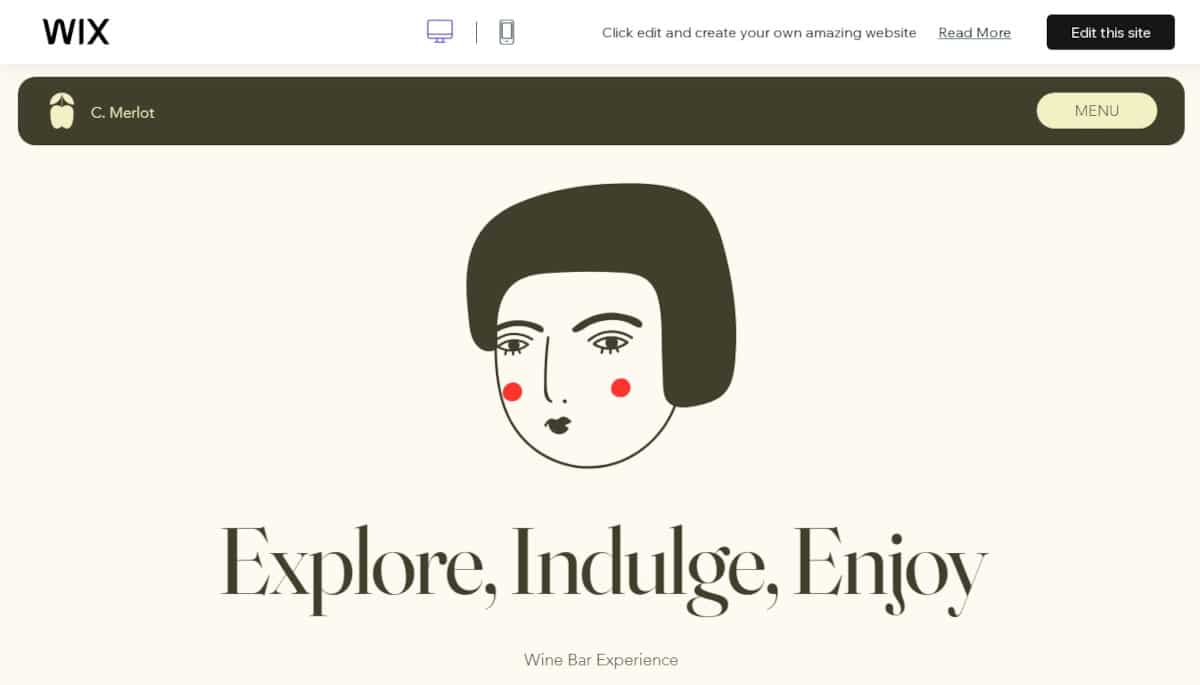Click the illustration's left eye

(x=514, y=344)
